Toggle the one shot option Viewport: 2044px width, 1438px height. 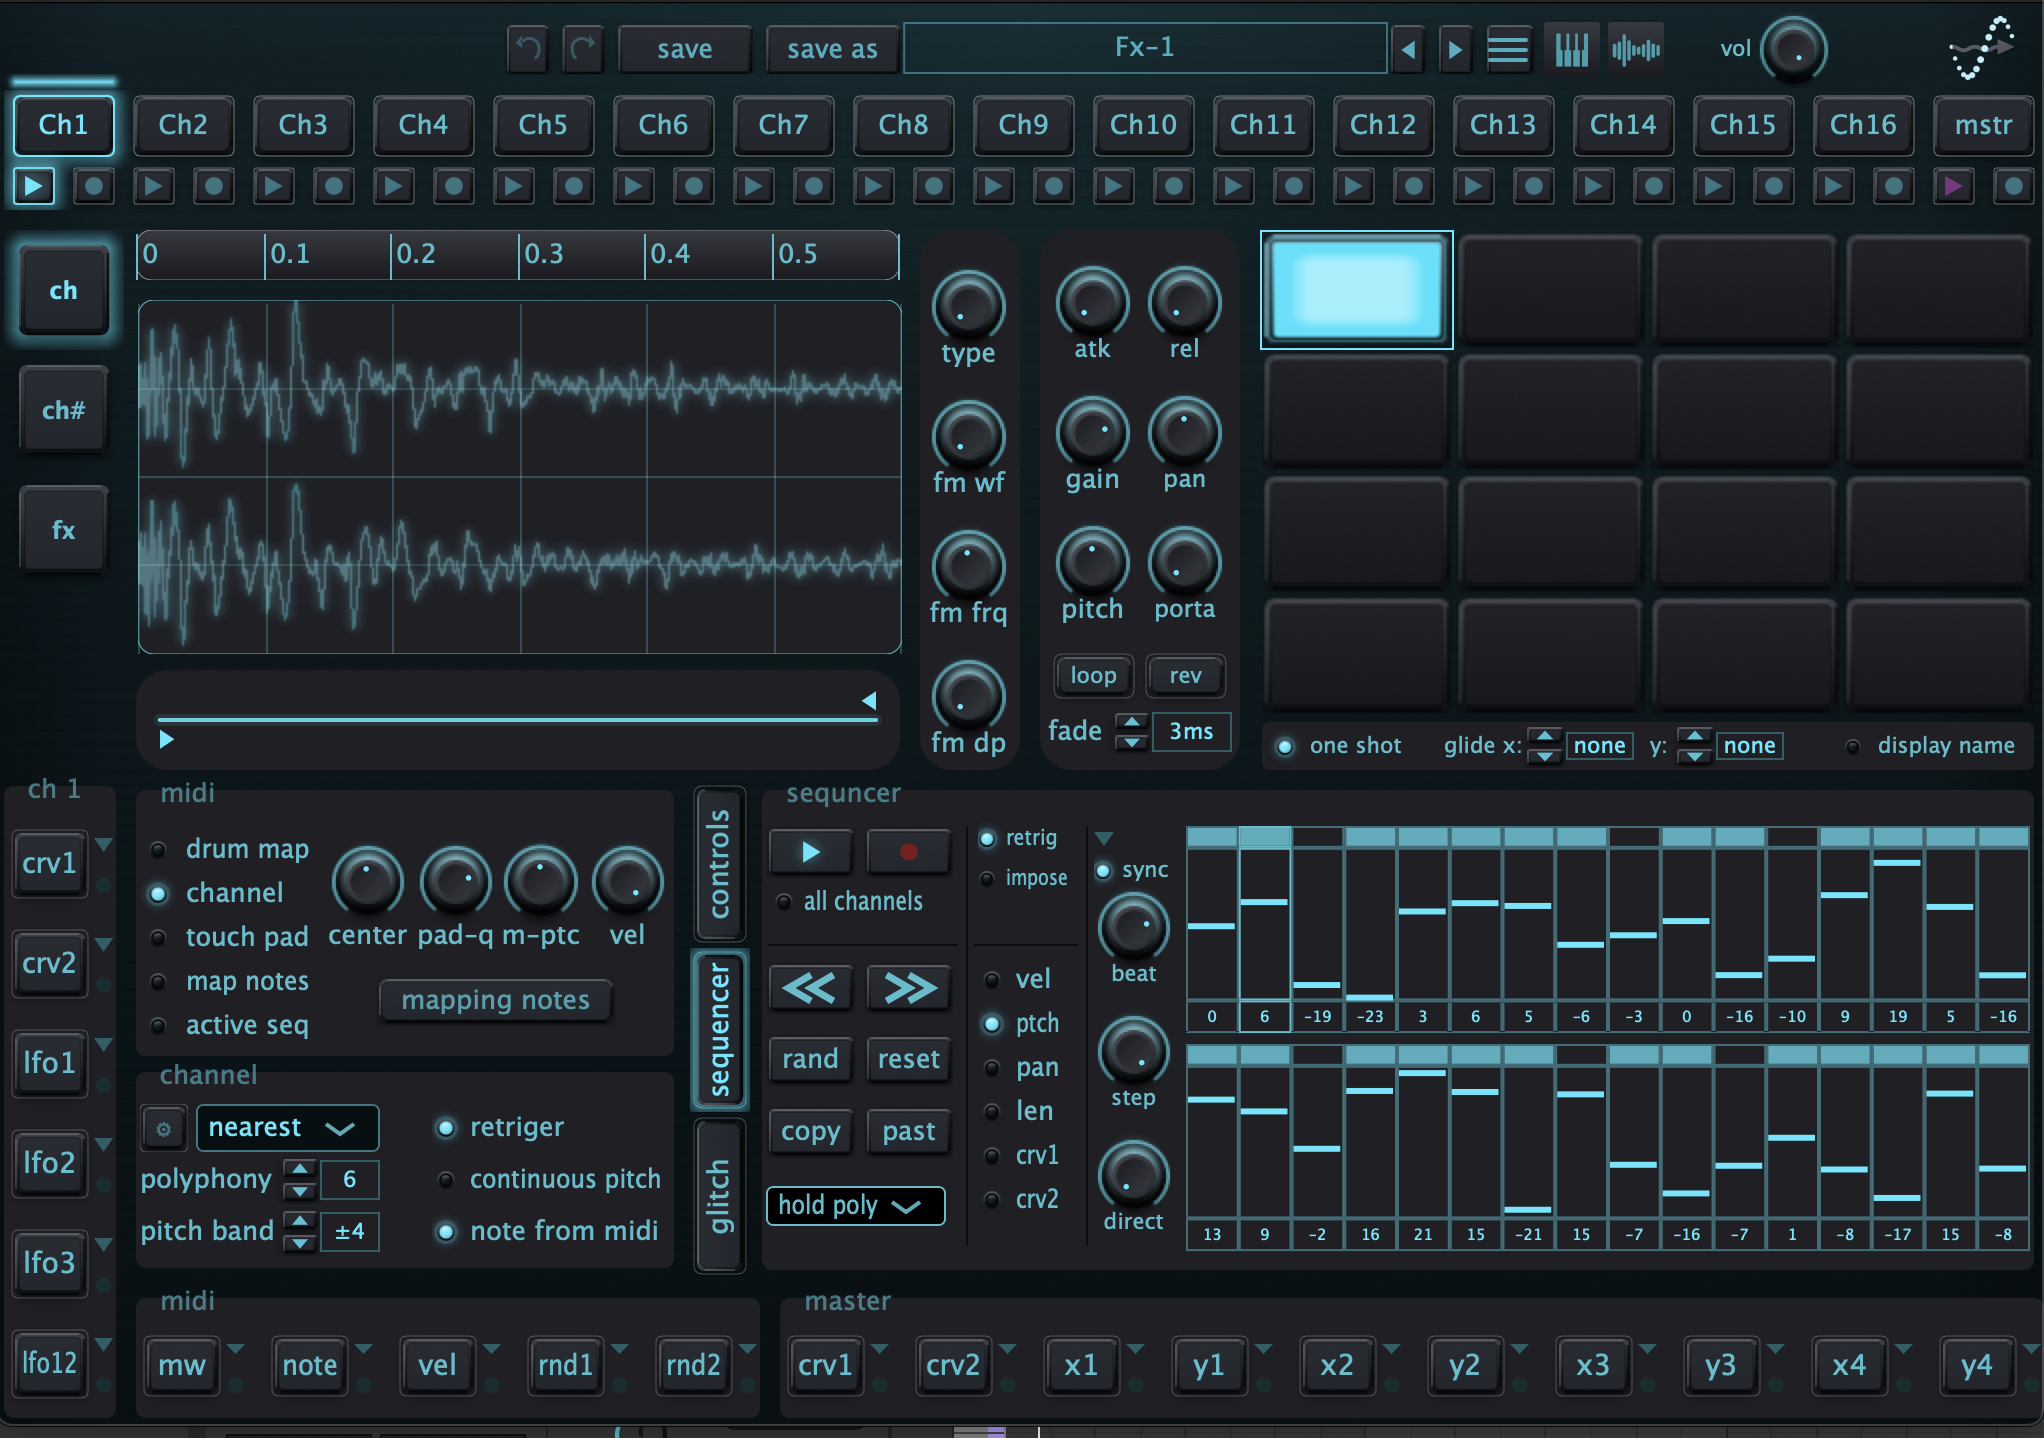[x=1285, y=746]
